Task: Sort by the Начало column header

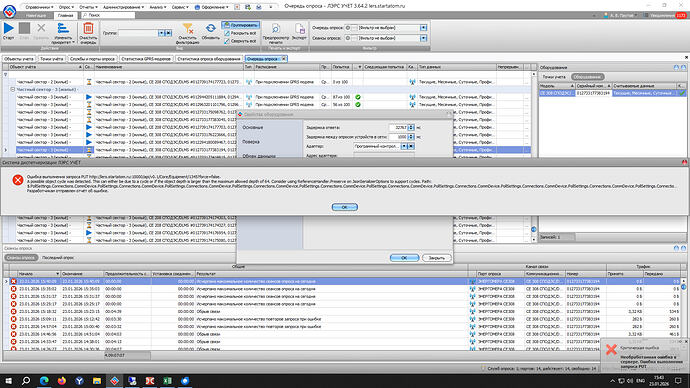Action: tap(38, 274)
